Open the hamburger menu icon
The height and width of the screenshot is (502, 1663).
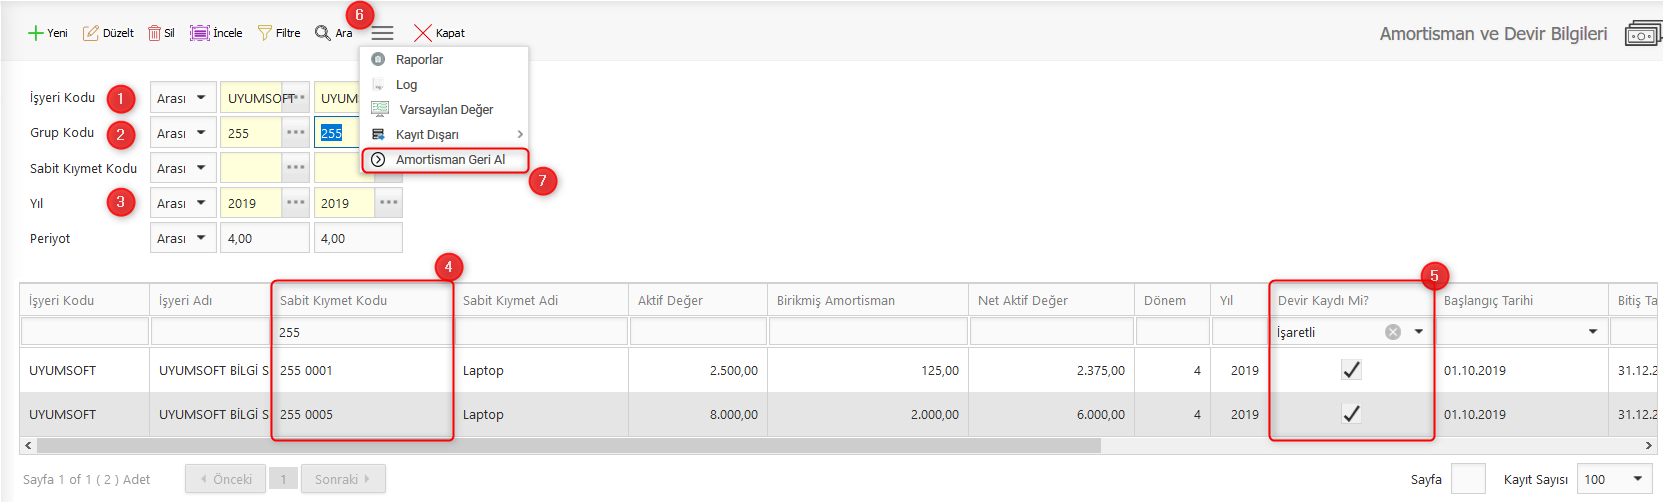(383, 33)
